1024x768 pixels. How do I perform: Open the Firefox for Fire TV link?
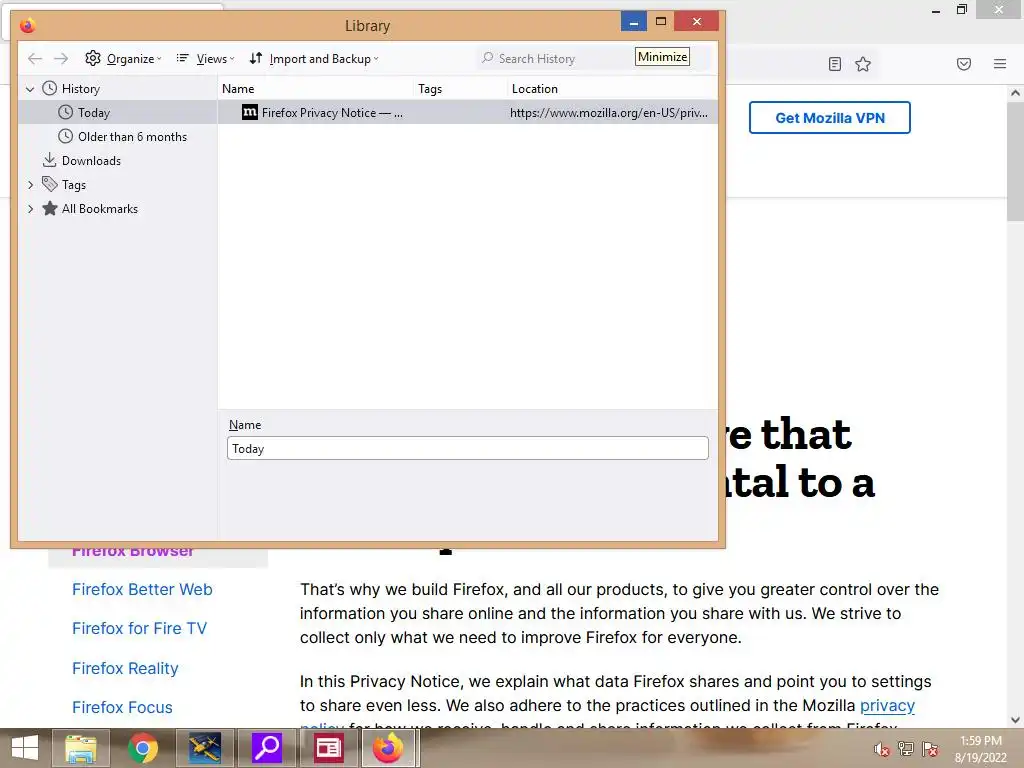coord(139,628)
